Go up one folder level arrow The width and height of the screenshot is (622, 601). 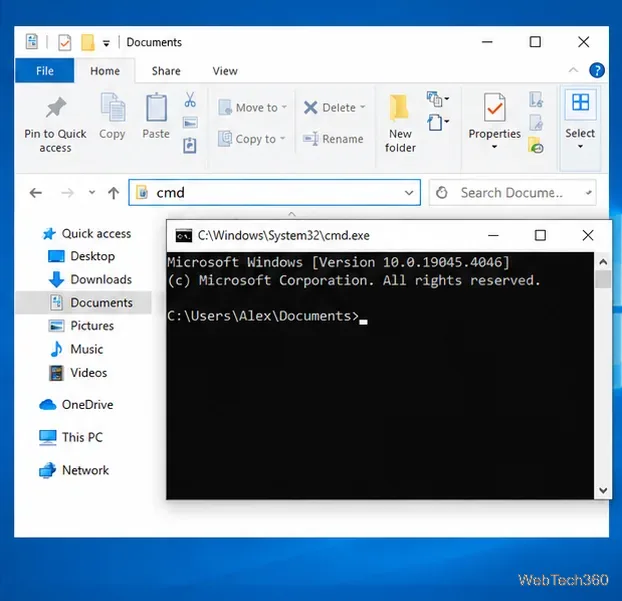coord(113,193)
